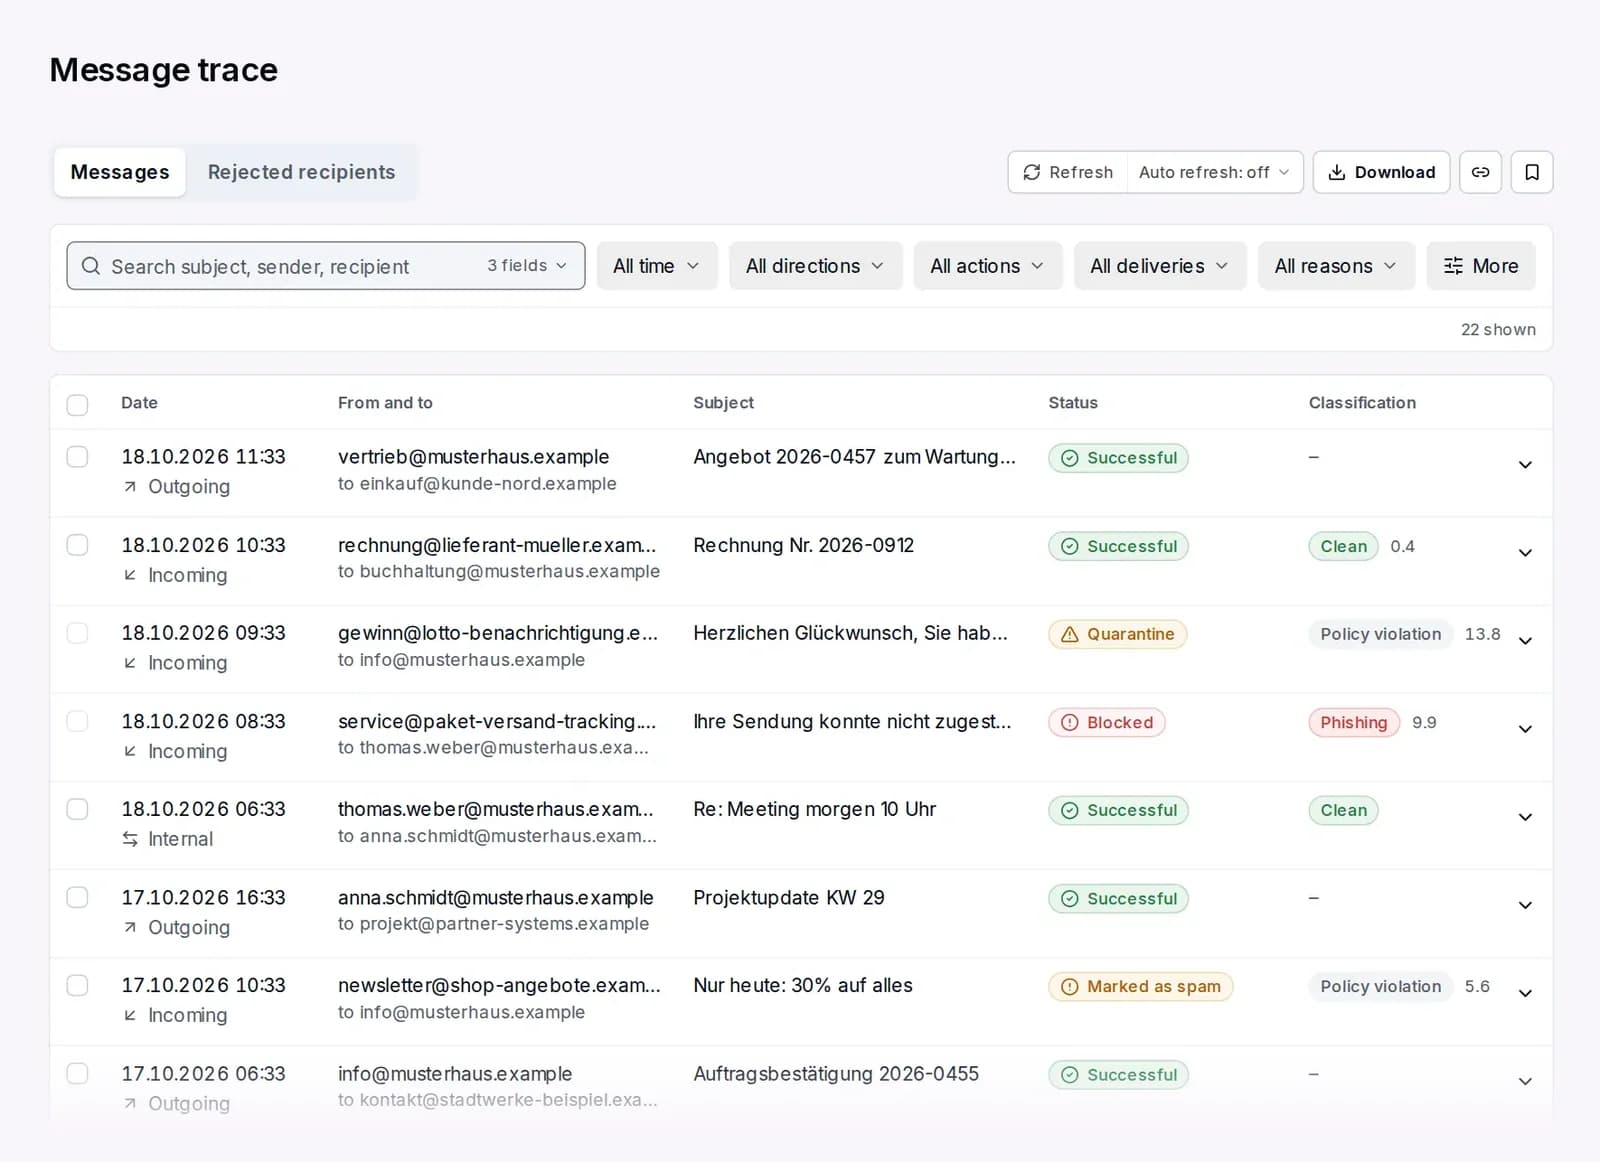Viewport: 1600px width, 1162px height.
Task: Click the Marked as spam icon
Action: (x=1069, y=986)
